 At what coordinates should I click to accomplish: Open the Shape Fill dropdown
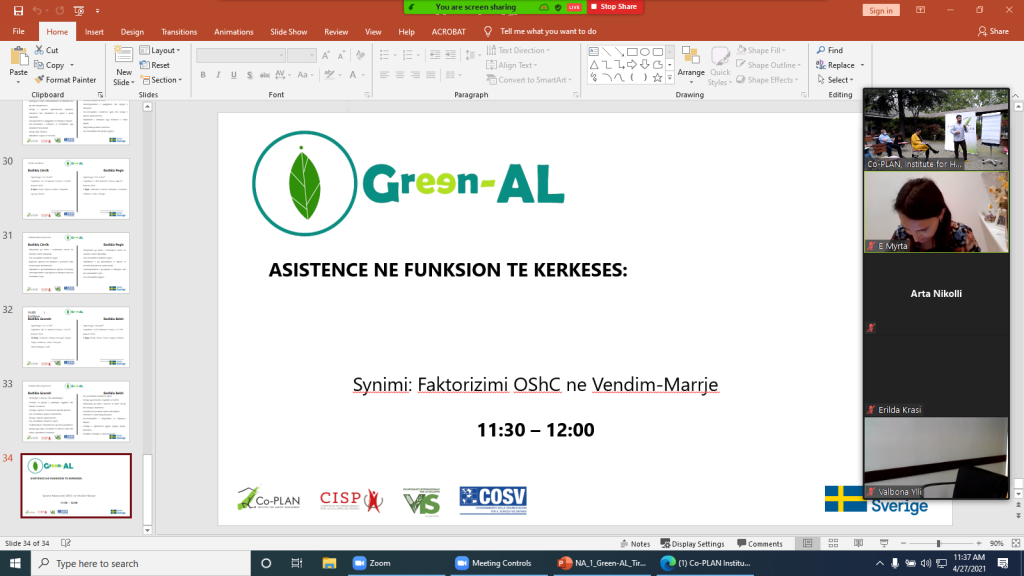761,50
